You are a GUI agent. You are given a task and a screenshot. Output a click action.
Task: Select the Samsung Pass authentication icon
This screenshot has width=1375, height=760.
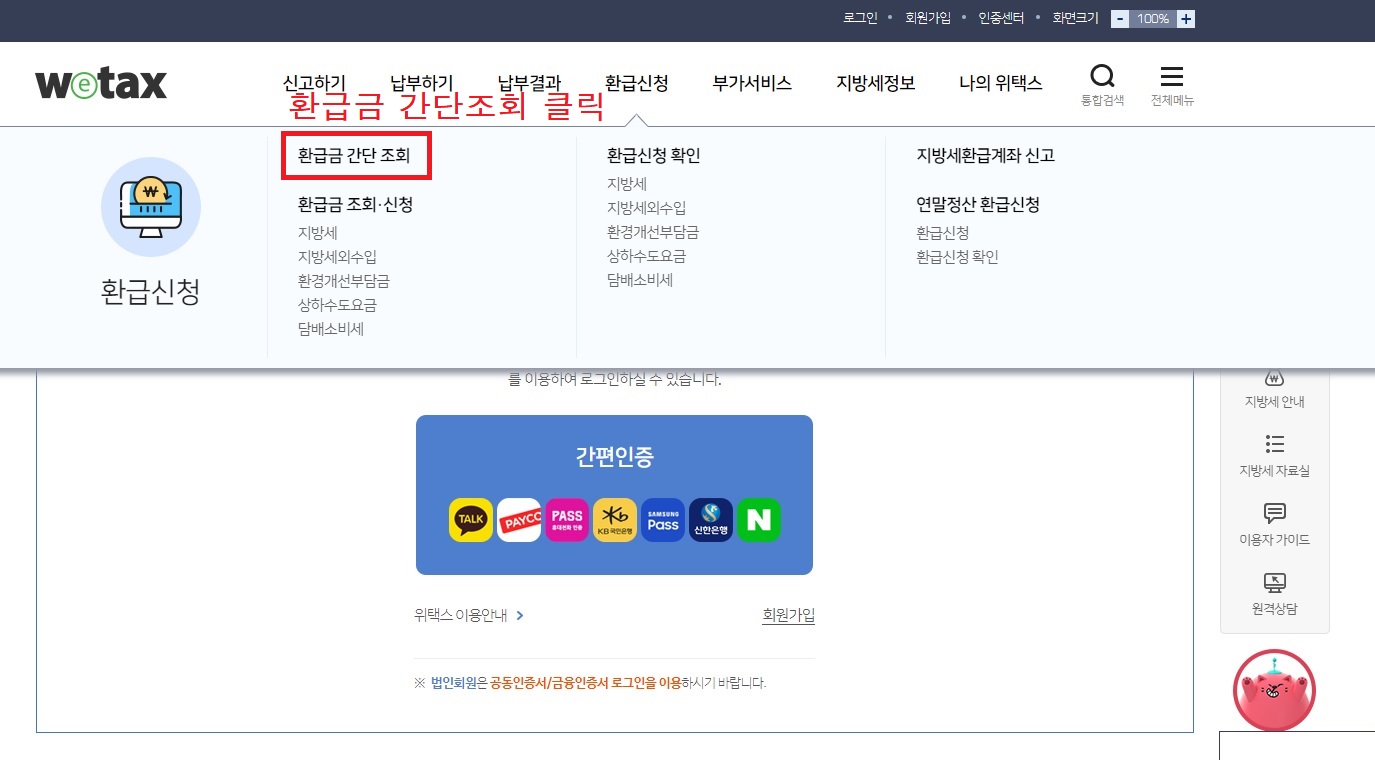click(x=663, y=519)
